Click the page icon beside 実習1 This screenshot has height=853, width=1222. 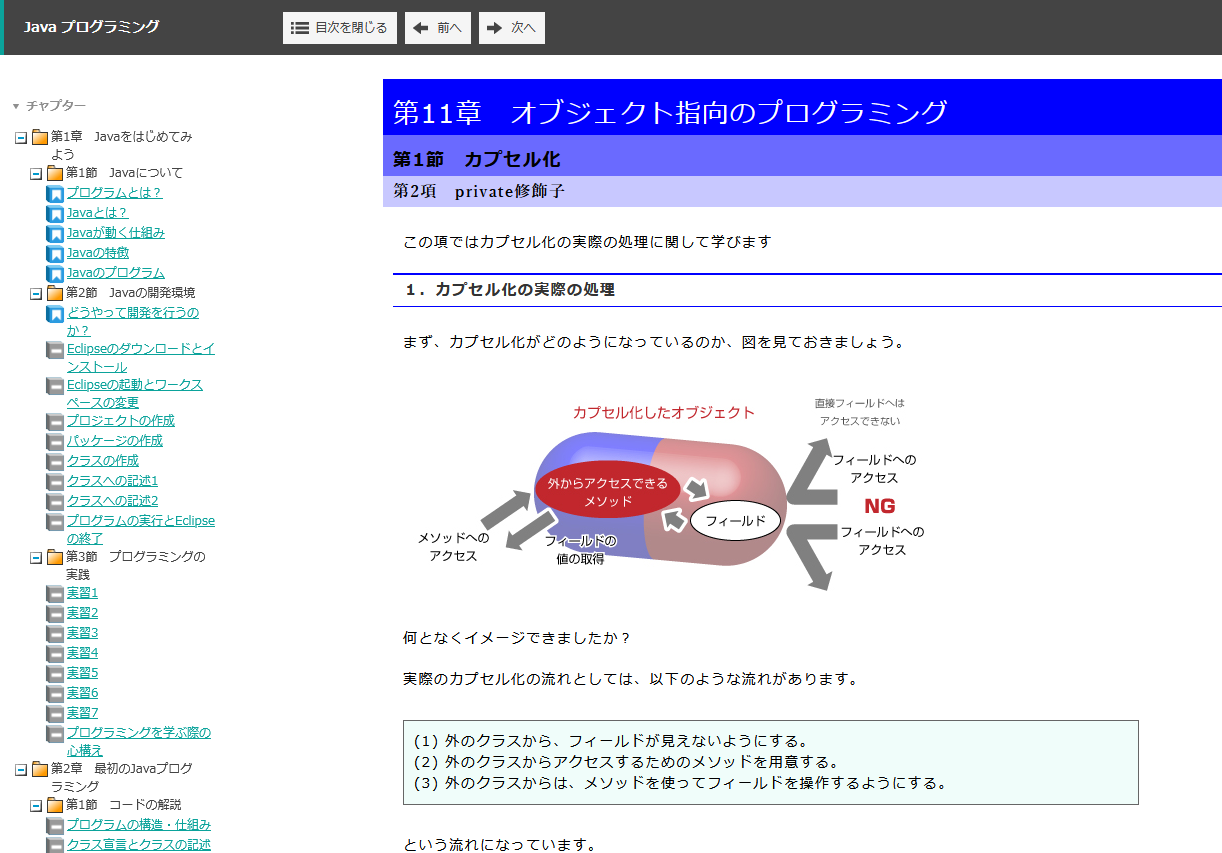(x=55, y=593)
